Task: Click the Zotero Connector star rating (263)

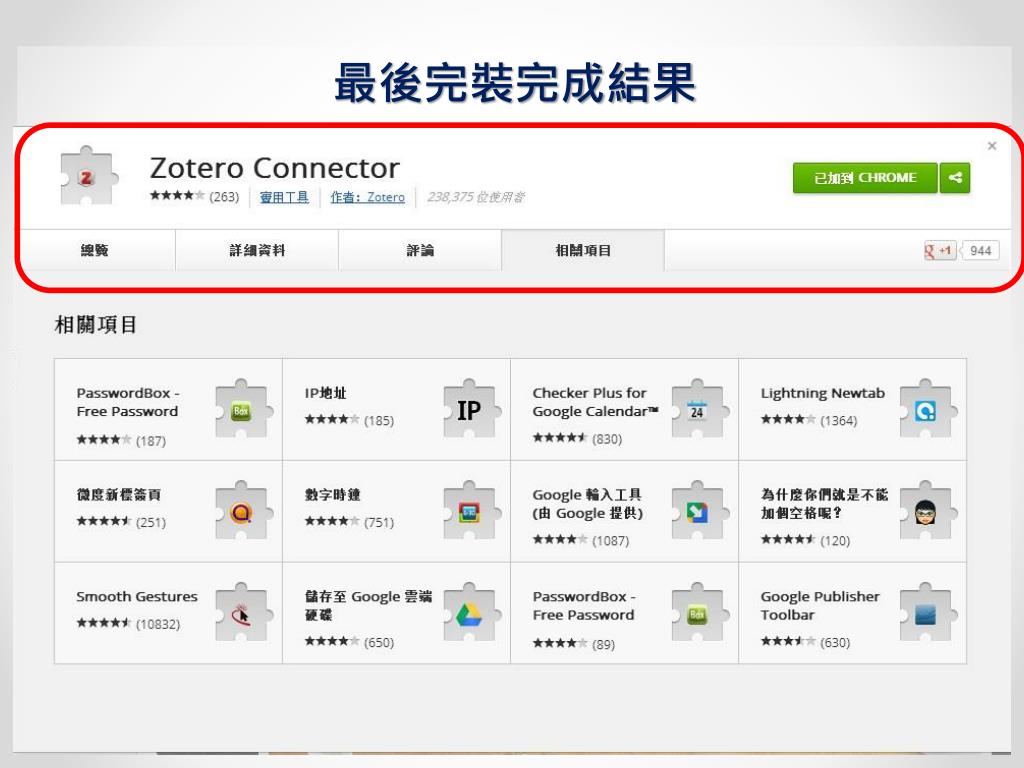Action: point(194,196)
